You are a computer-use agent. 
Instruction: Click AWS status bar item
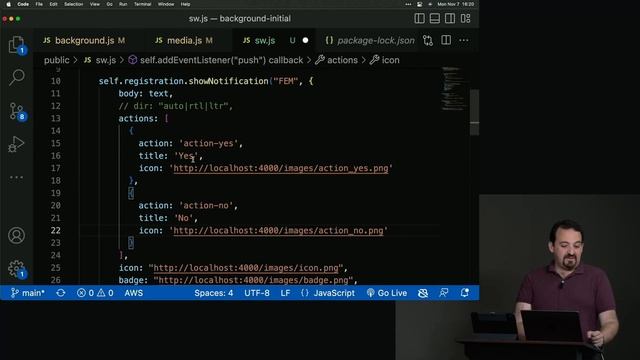point(133,293)
